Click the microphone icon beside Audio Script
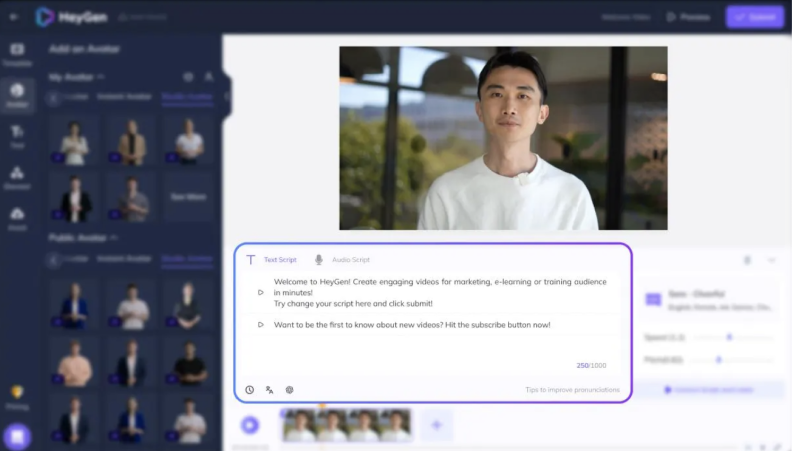The image size is (792, 451). pos(319,260)
